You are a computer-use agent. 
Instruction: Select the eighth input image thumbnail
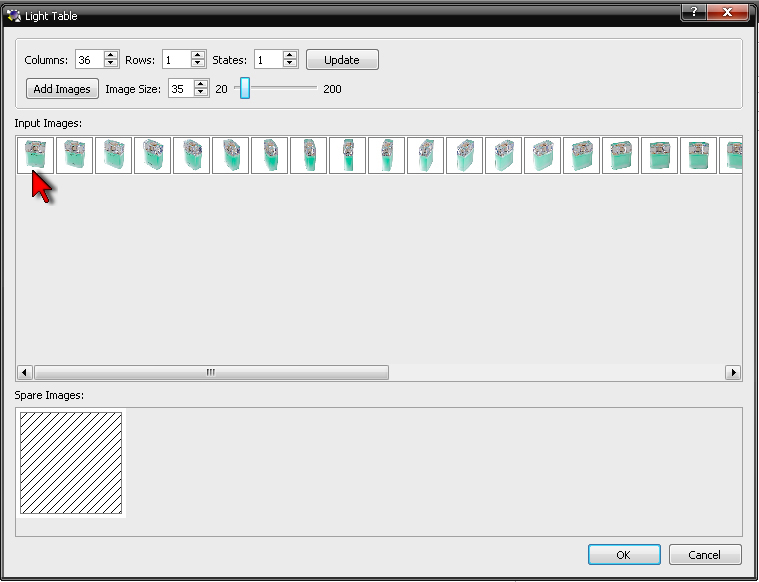click(x=308, y=155)
